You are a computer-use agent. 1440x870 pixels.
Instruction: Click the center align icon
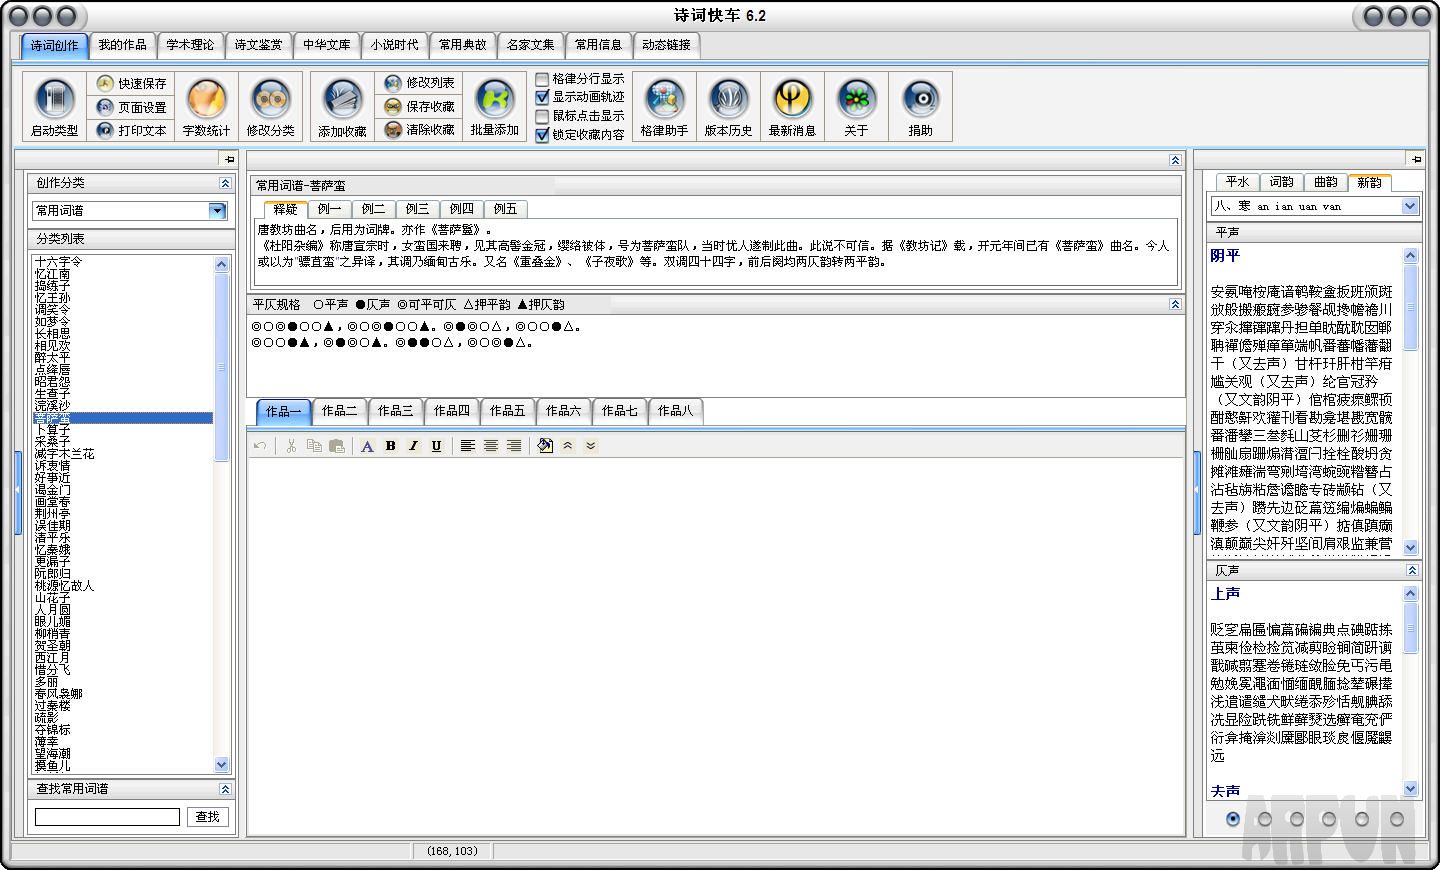coord(490,446)
